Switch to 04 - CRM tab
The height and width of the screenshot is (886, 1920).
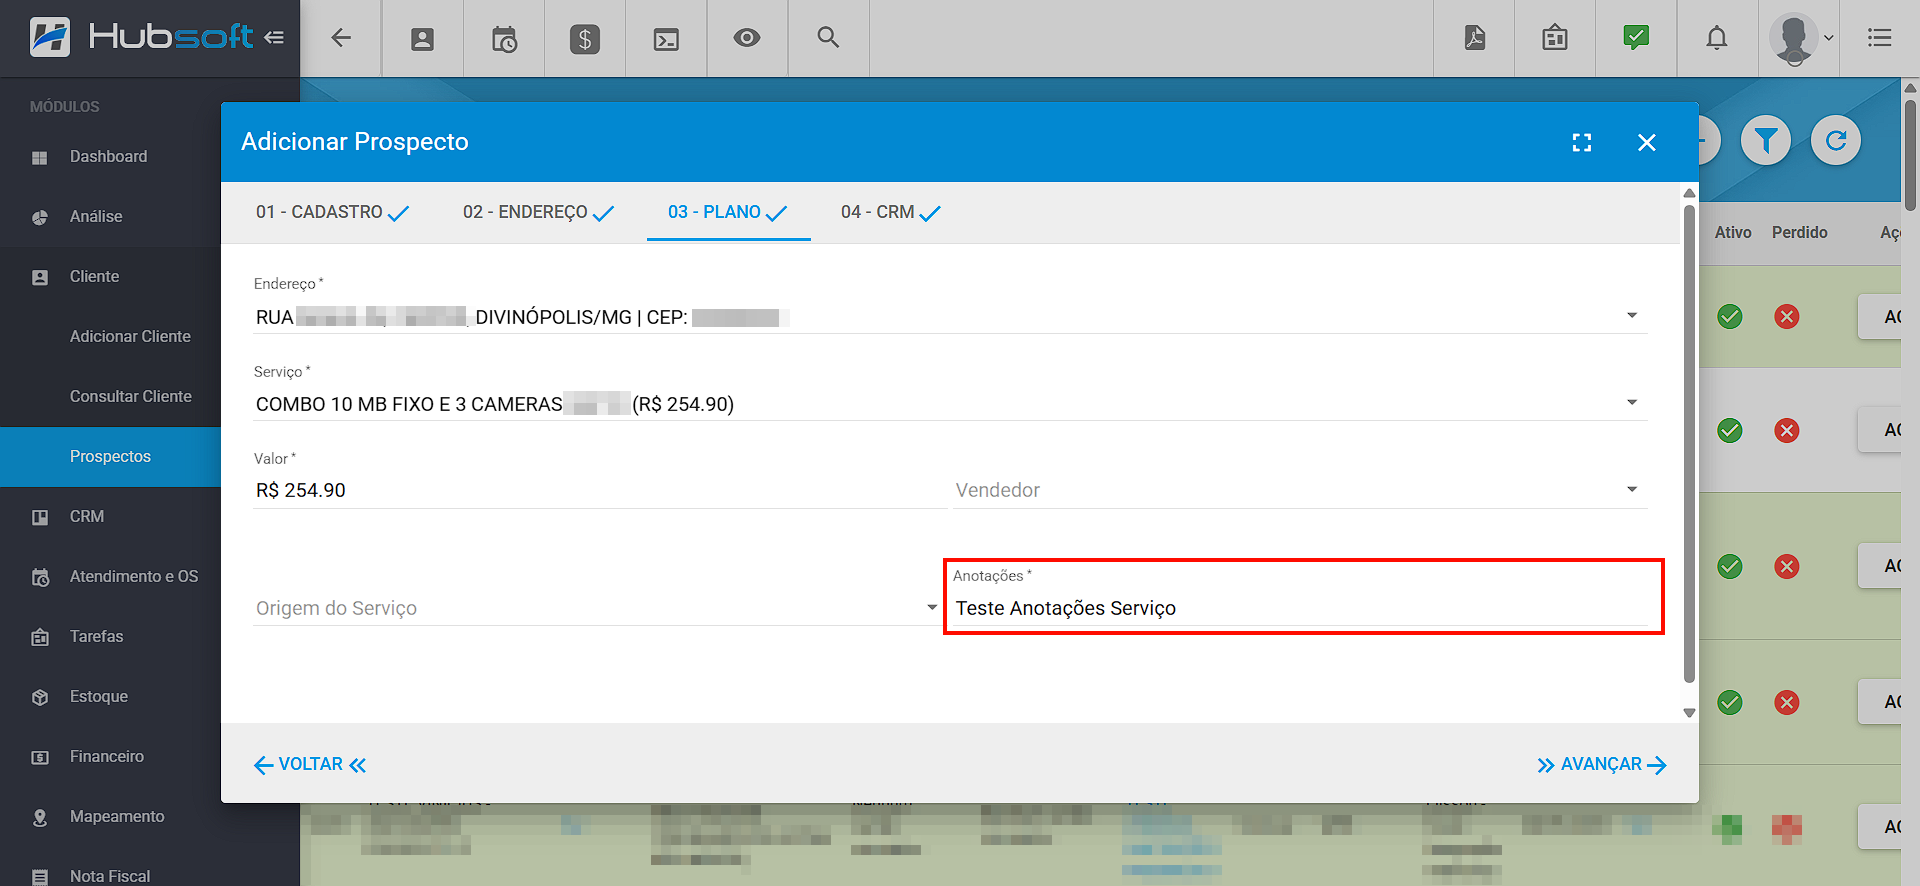890,212
